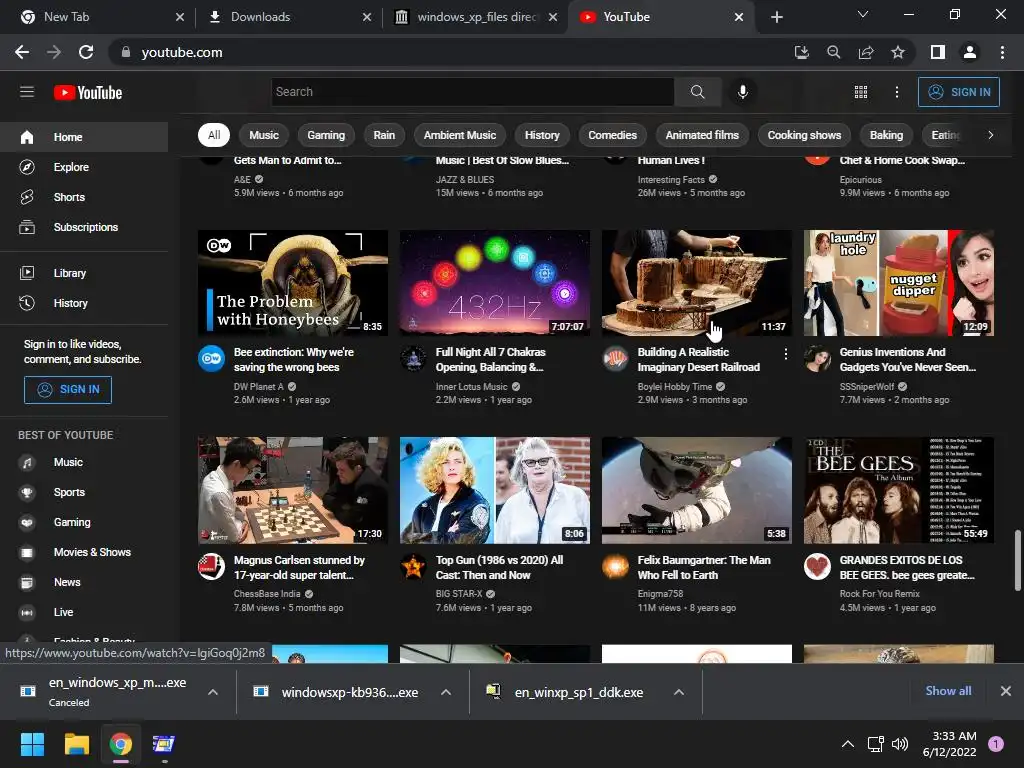This screenshot has height=768, width=1024.
Task: Click the zoom magnifier icon in address bar
Action: [833, 52]
